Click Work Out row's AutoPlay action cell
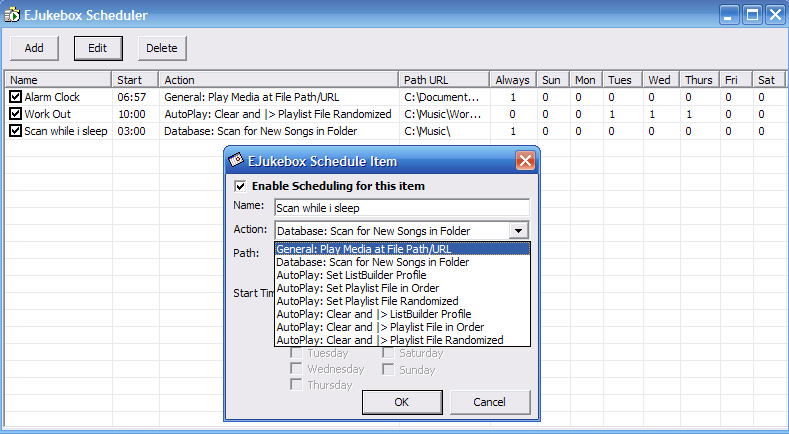The width and height of the screenshot is (789, 434). (278, 114)
